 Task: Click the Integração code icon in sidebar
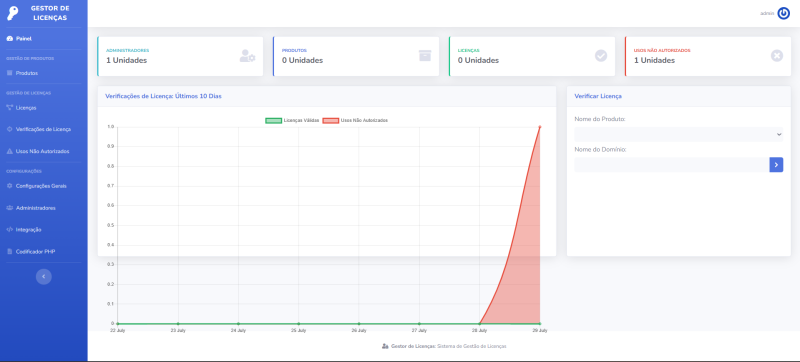(10, 229)
